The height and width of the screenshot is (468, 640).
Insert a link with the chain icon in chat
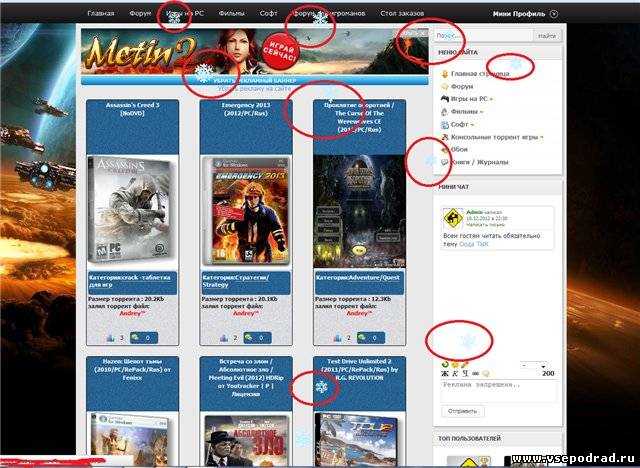(476, 373)
